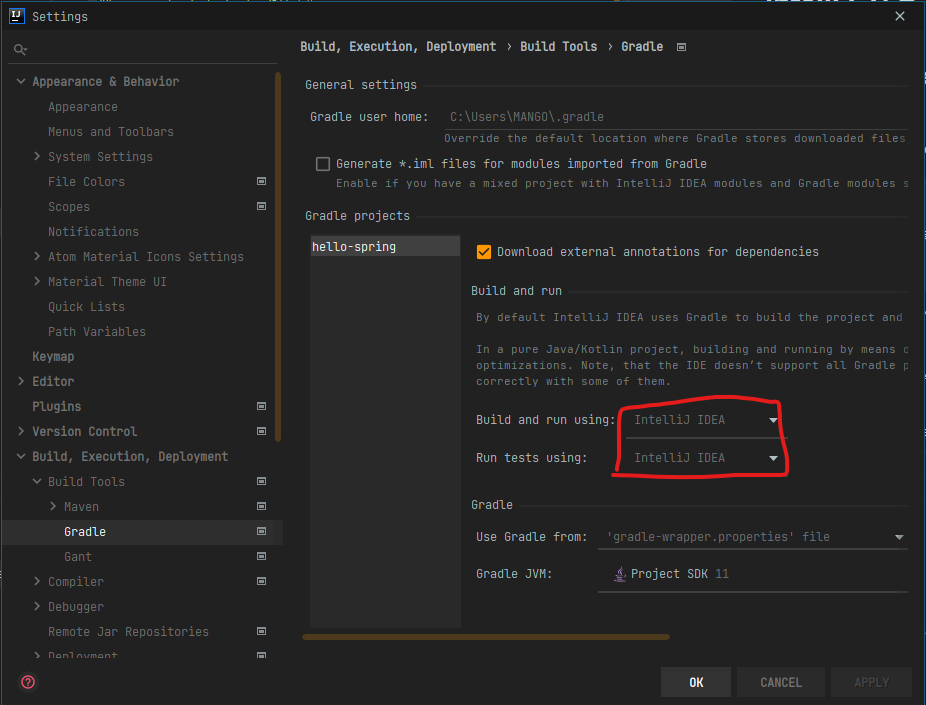Viewport: 926px width, 705px height.
Task: Click project-level icon next to Remote Jar Repositories
Action: coord(261,631)
